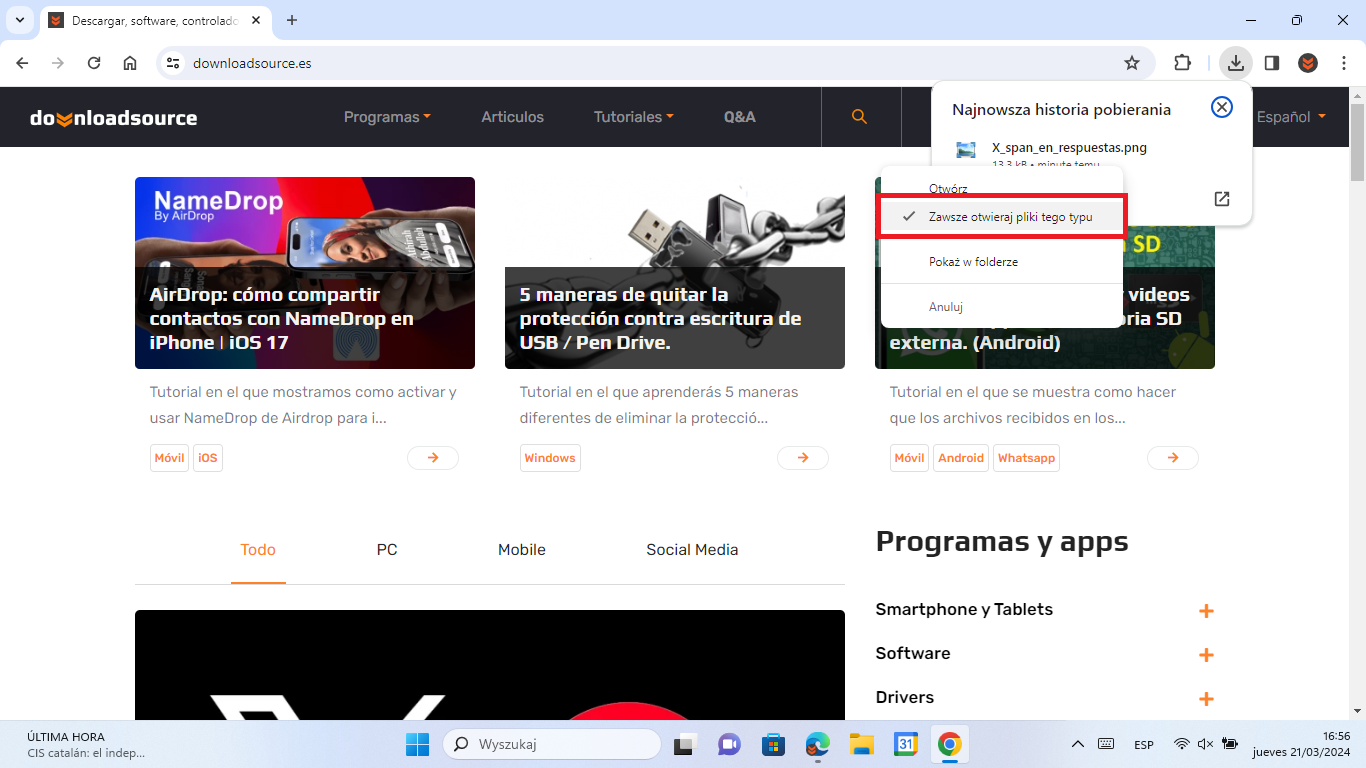This screenshot has height=768, width=1366.
Task: Expand the Drivers category plus
Action: click(x=1206, y=699)
